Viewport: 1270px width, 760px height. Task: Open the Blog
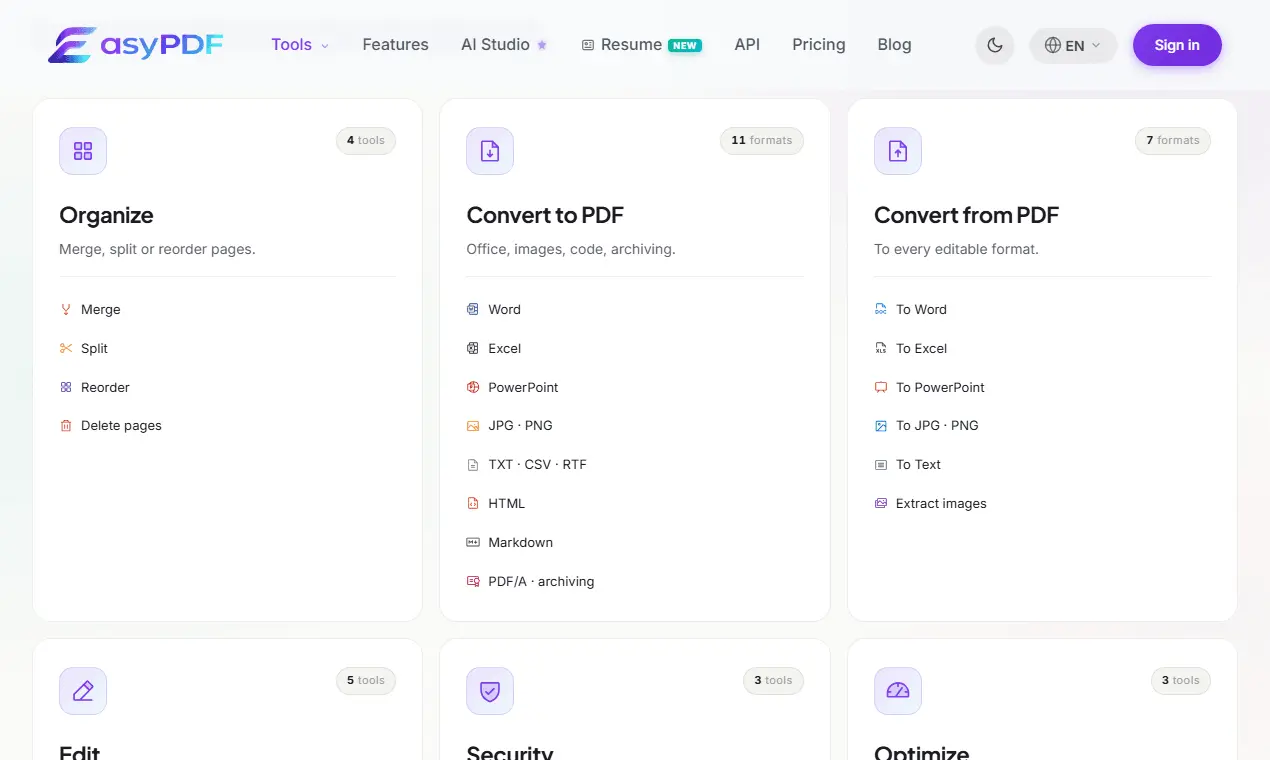coord(894,44)
